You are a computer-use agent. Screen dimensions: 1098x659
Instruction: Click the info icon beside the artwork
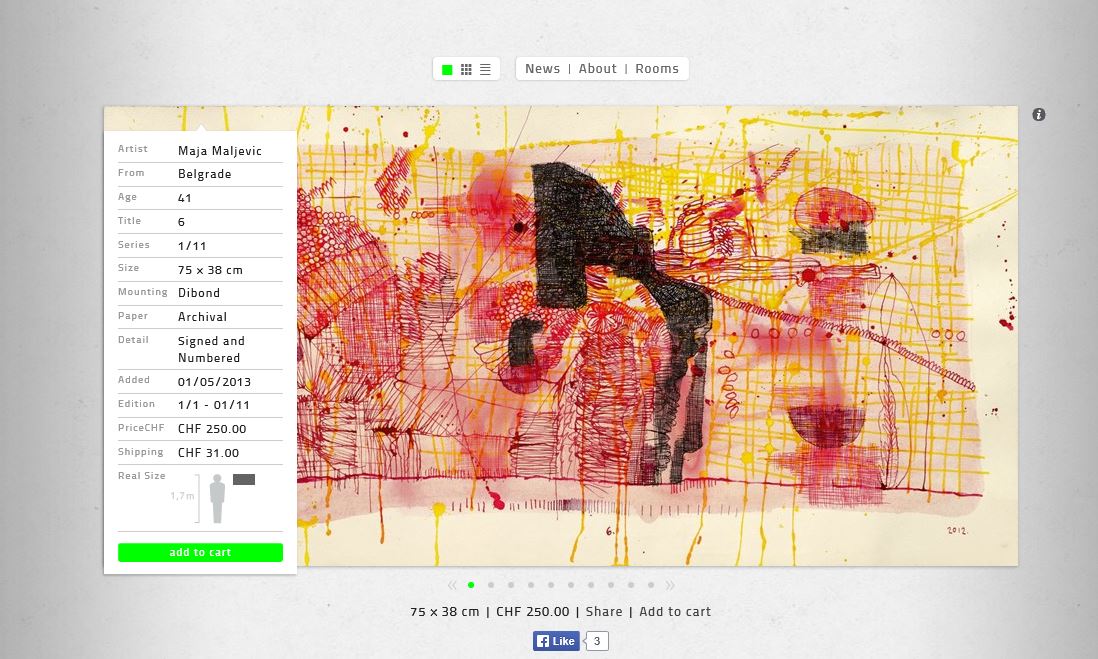[1039, 115]
